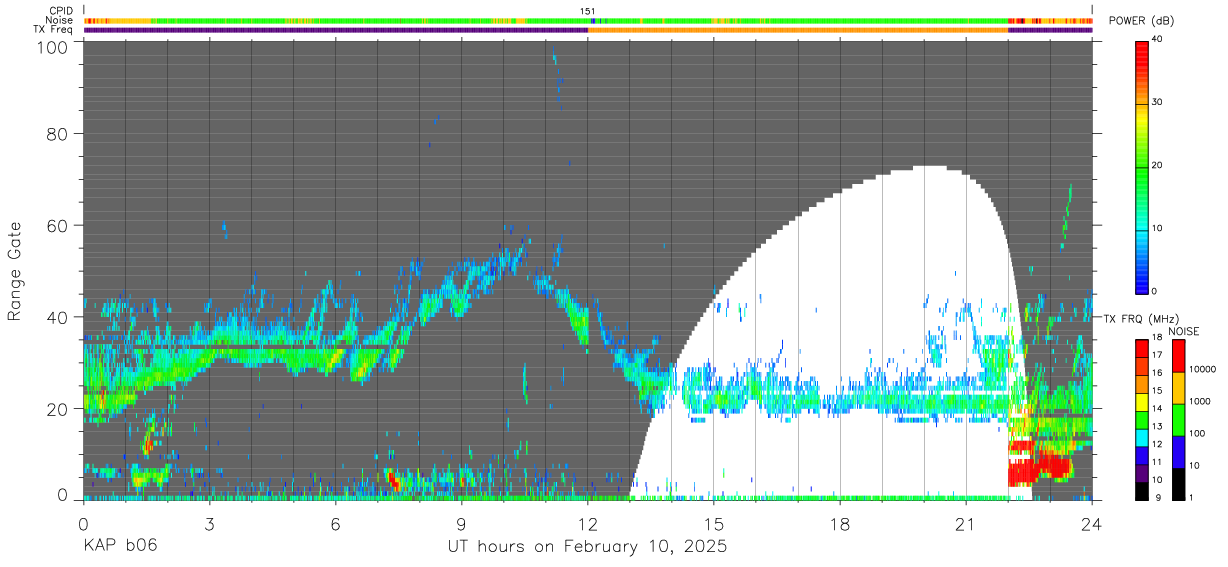Click the TX frequency scale value '18'

point(1157,340)
